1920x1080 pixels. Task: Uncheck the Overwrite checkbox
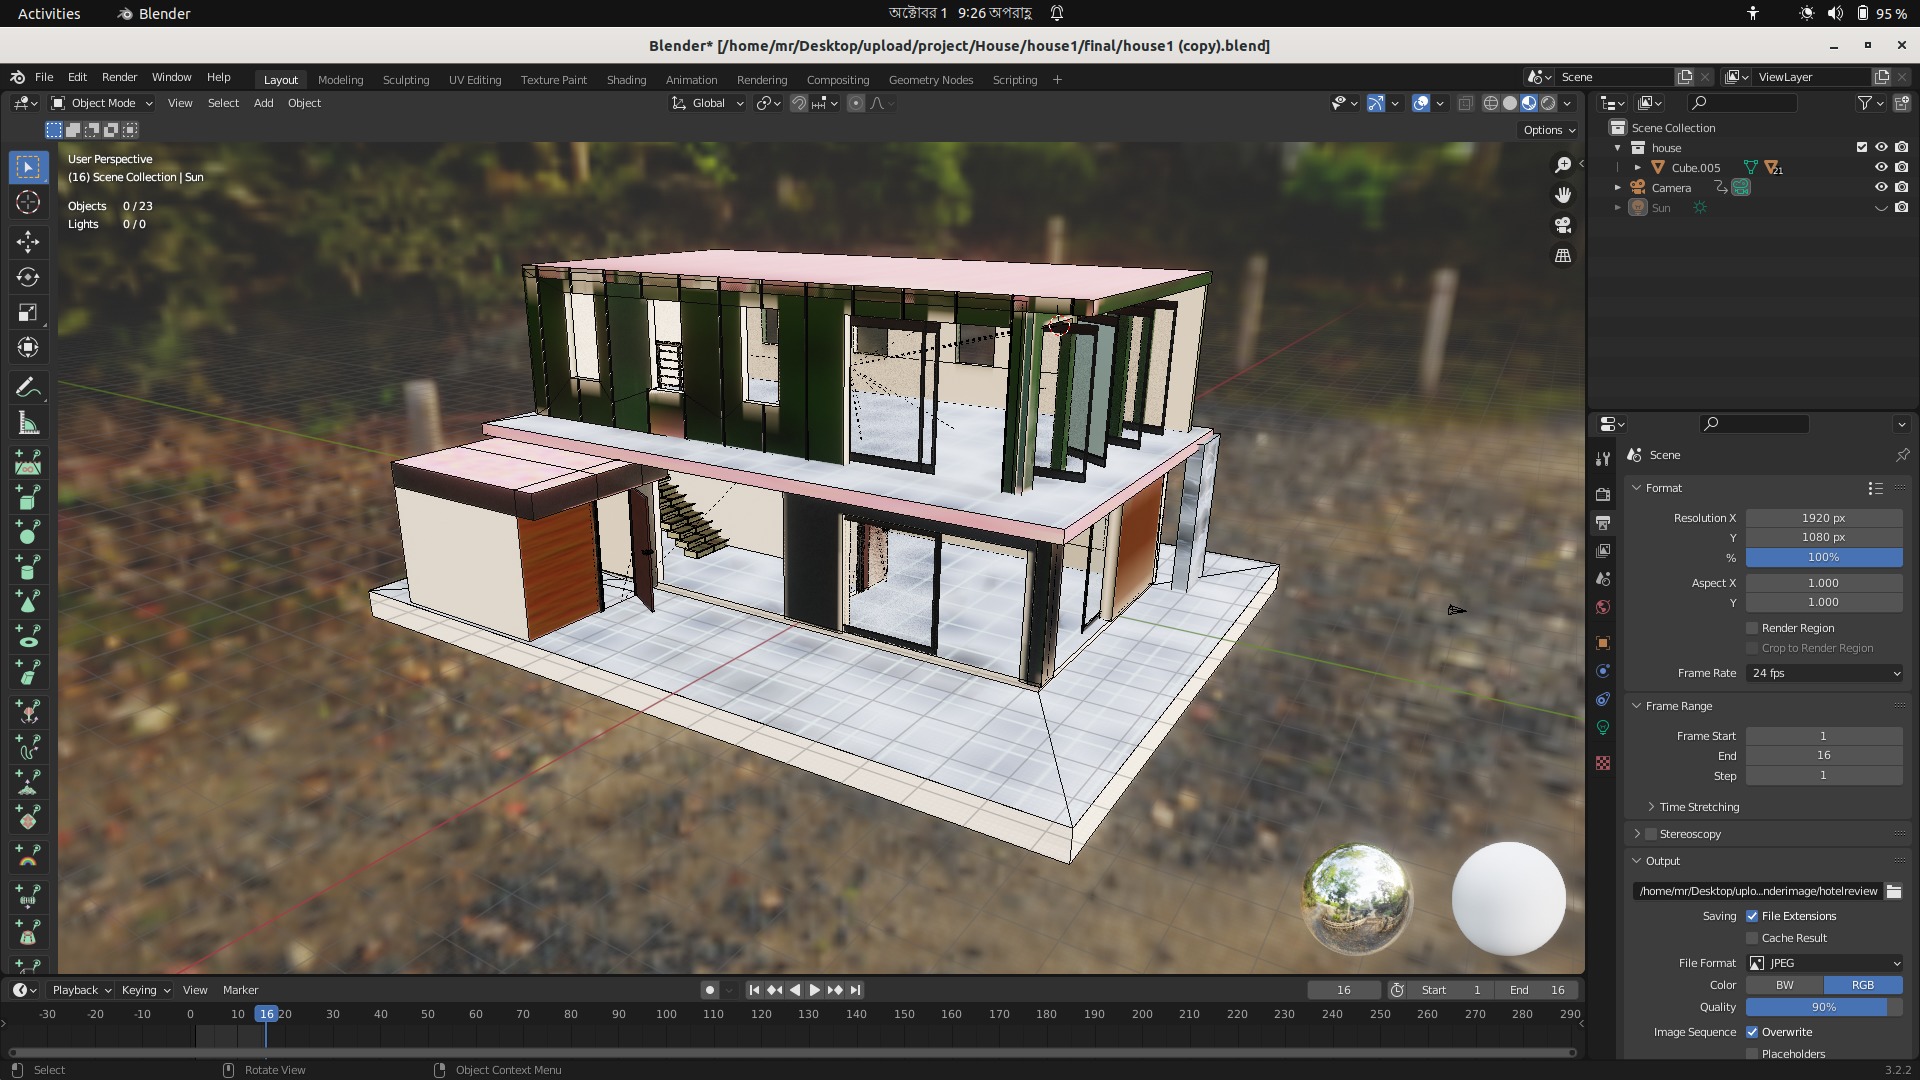pos(1752,1032)
